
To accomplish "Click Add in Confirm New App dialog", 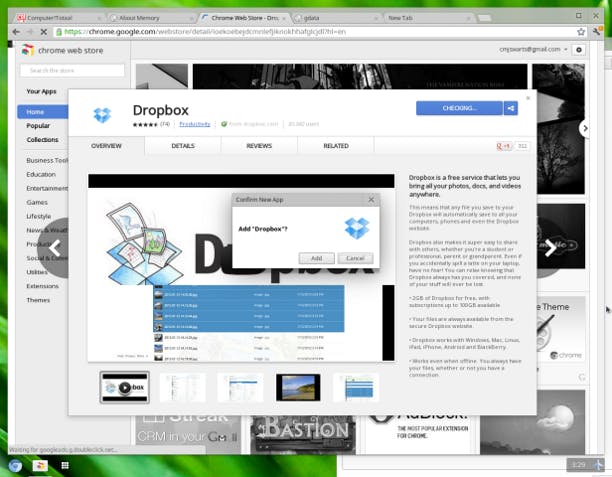I will [x=317, y=258].
